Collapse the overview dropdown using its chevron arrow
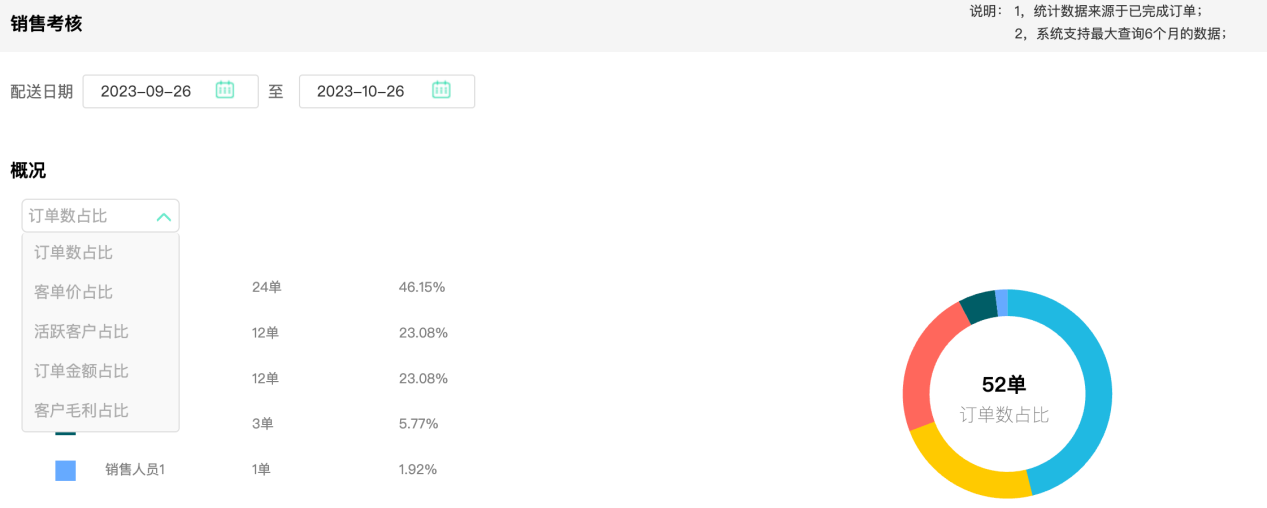 coord(164,216)
